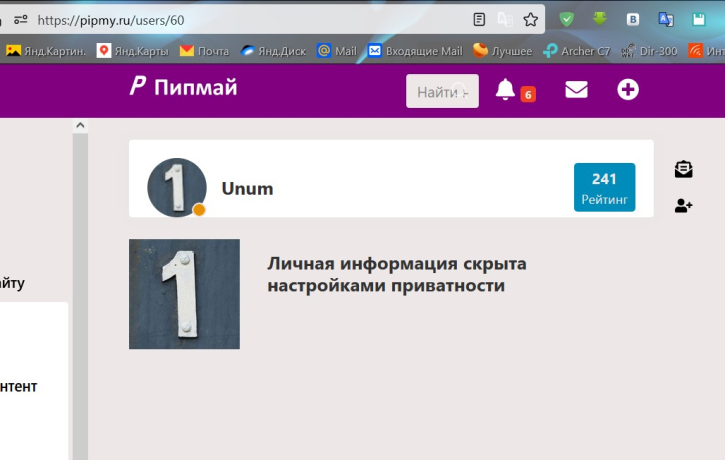The width and height of the screenshot is (725, 460).
Task: Click sidebar scrollbar up arrow
Action: 80,125
